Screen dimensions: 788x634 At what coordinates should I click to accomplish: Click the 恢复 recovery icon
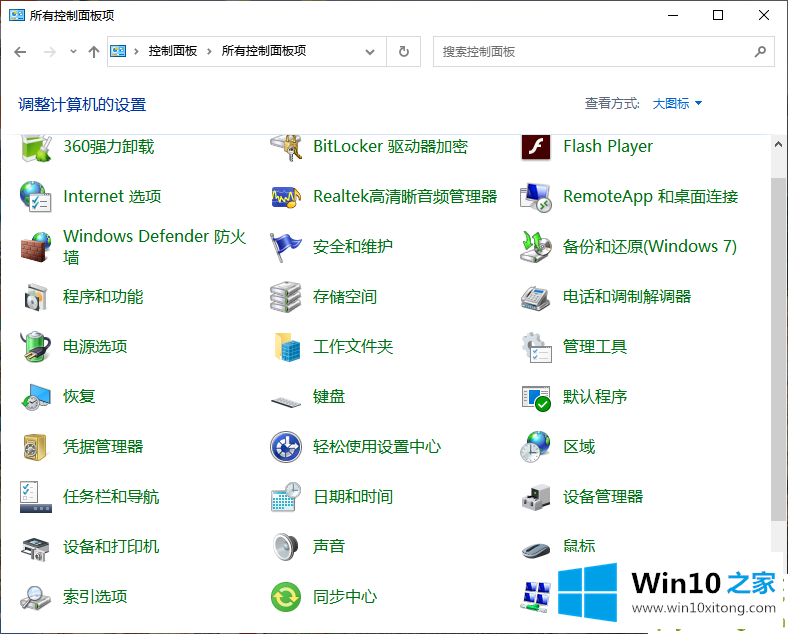(x=35, y=397)
